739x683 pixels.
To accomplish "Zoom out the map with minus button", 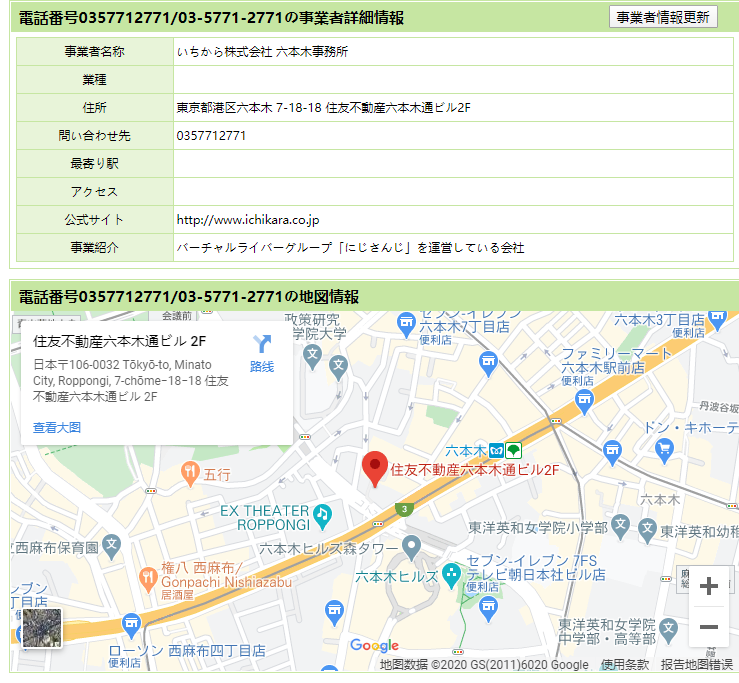I will point(708,626).
